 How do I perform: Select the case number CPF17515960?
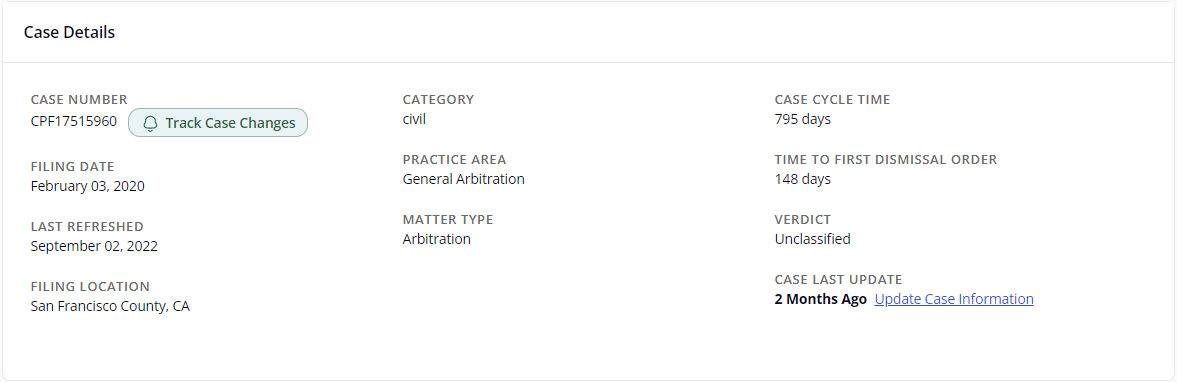click(74, 121)
